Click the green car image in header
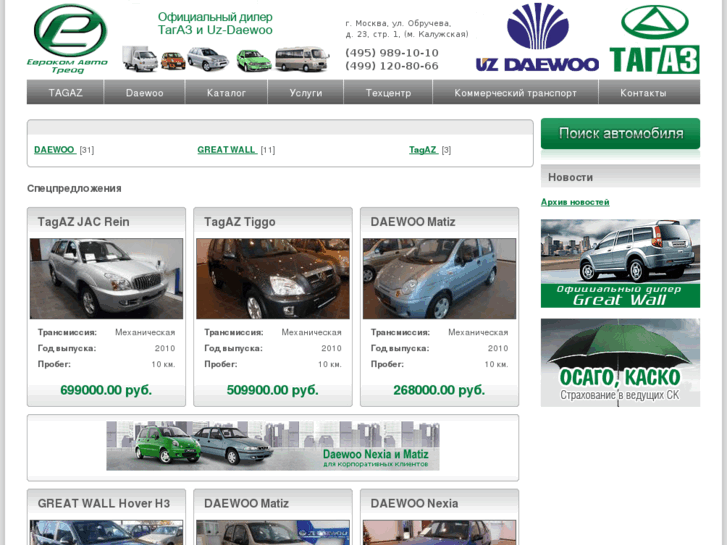 [254, 61]
